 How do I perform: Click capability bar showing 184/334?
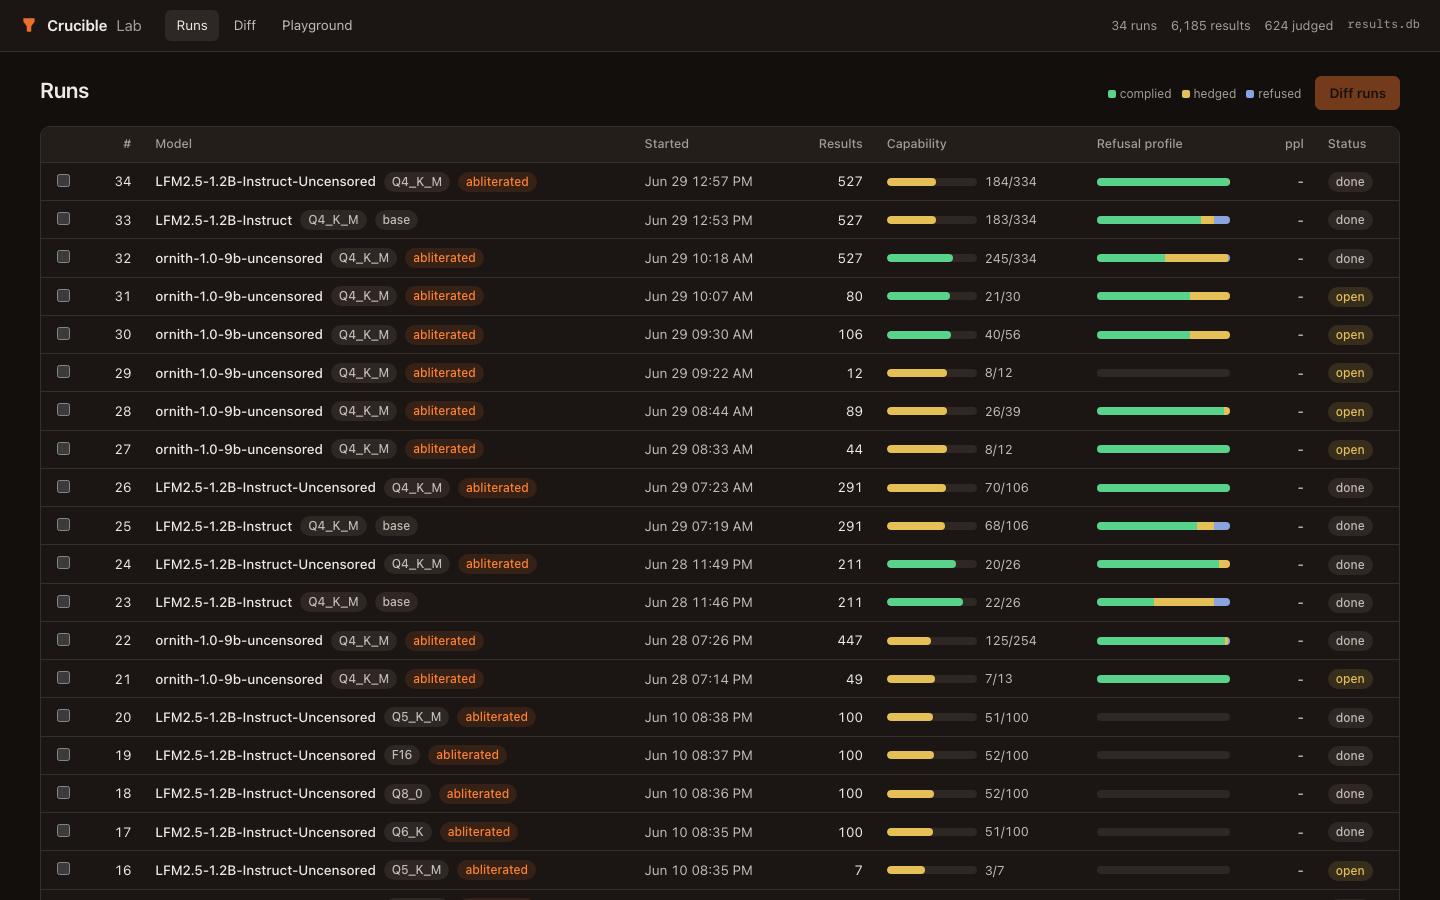(x=932, y=182)
